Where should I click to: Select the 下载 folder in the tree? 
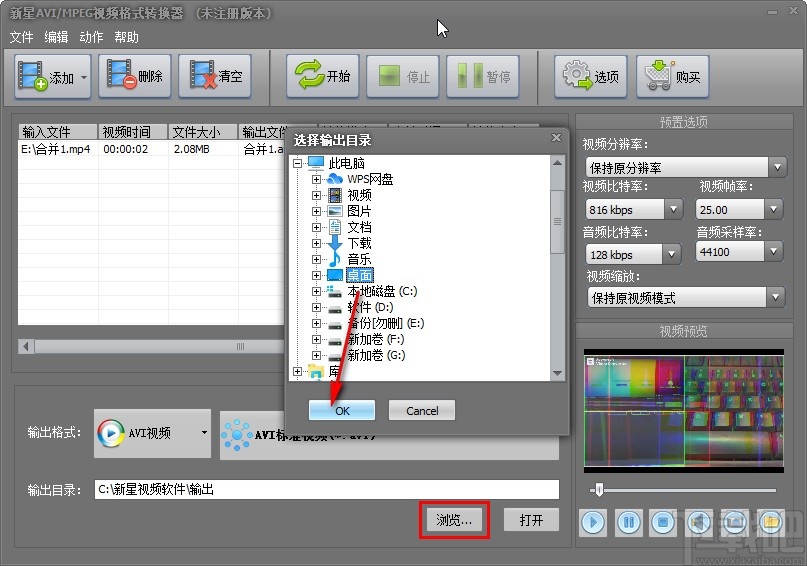(x=359, y=243)
